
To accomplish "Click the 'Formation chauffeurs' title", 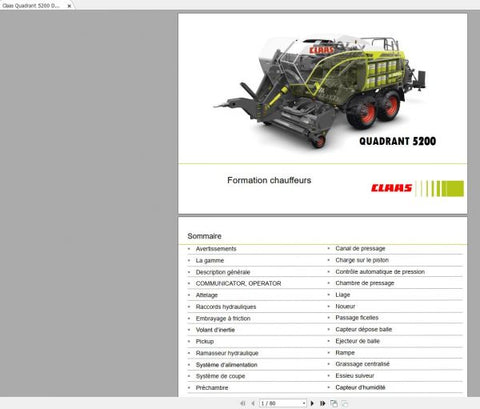I will point(269,180).
